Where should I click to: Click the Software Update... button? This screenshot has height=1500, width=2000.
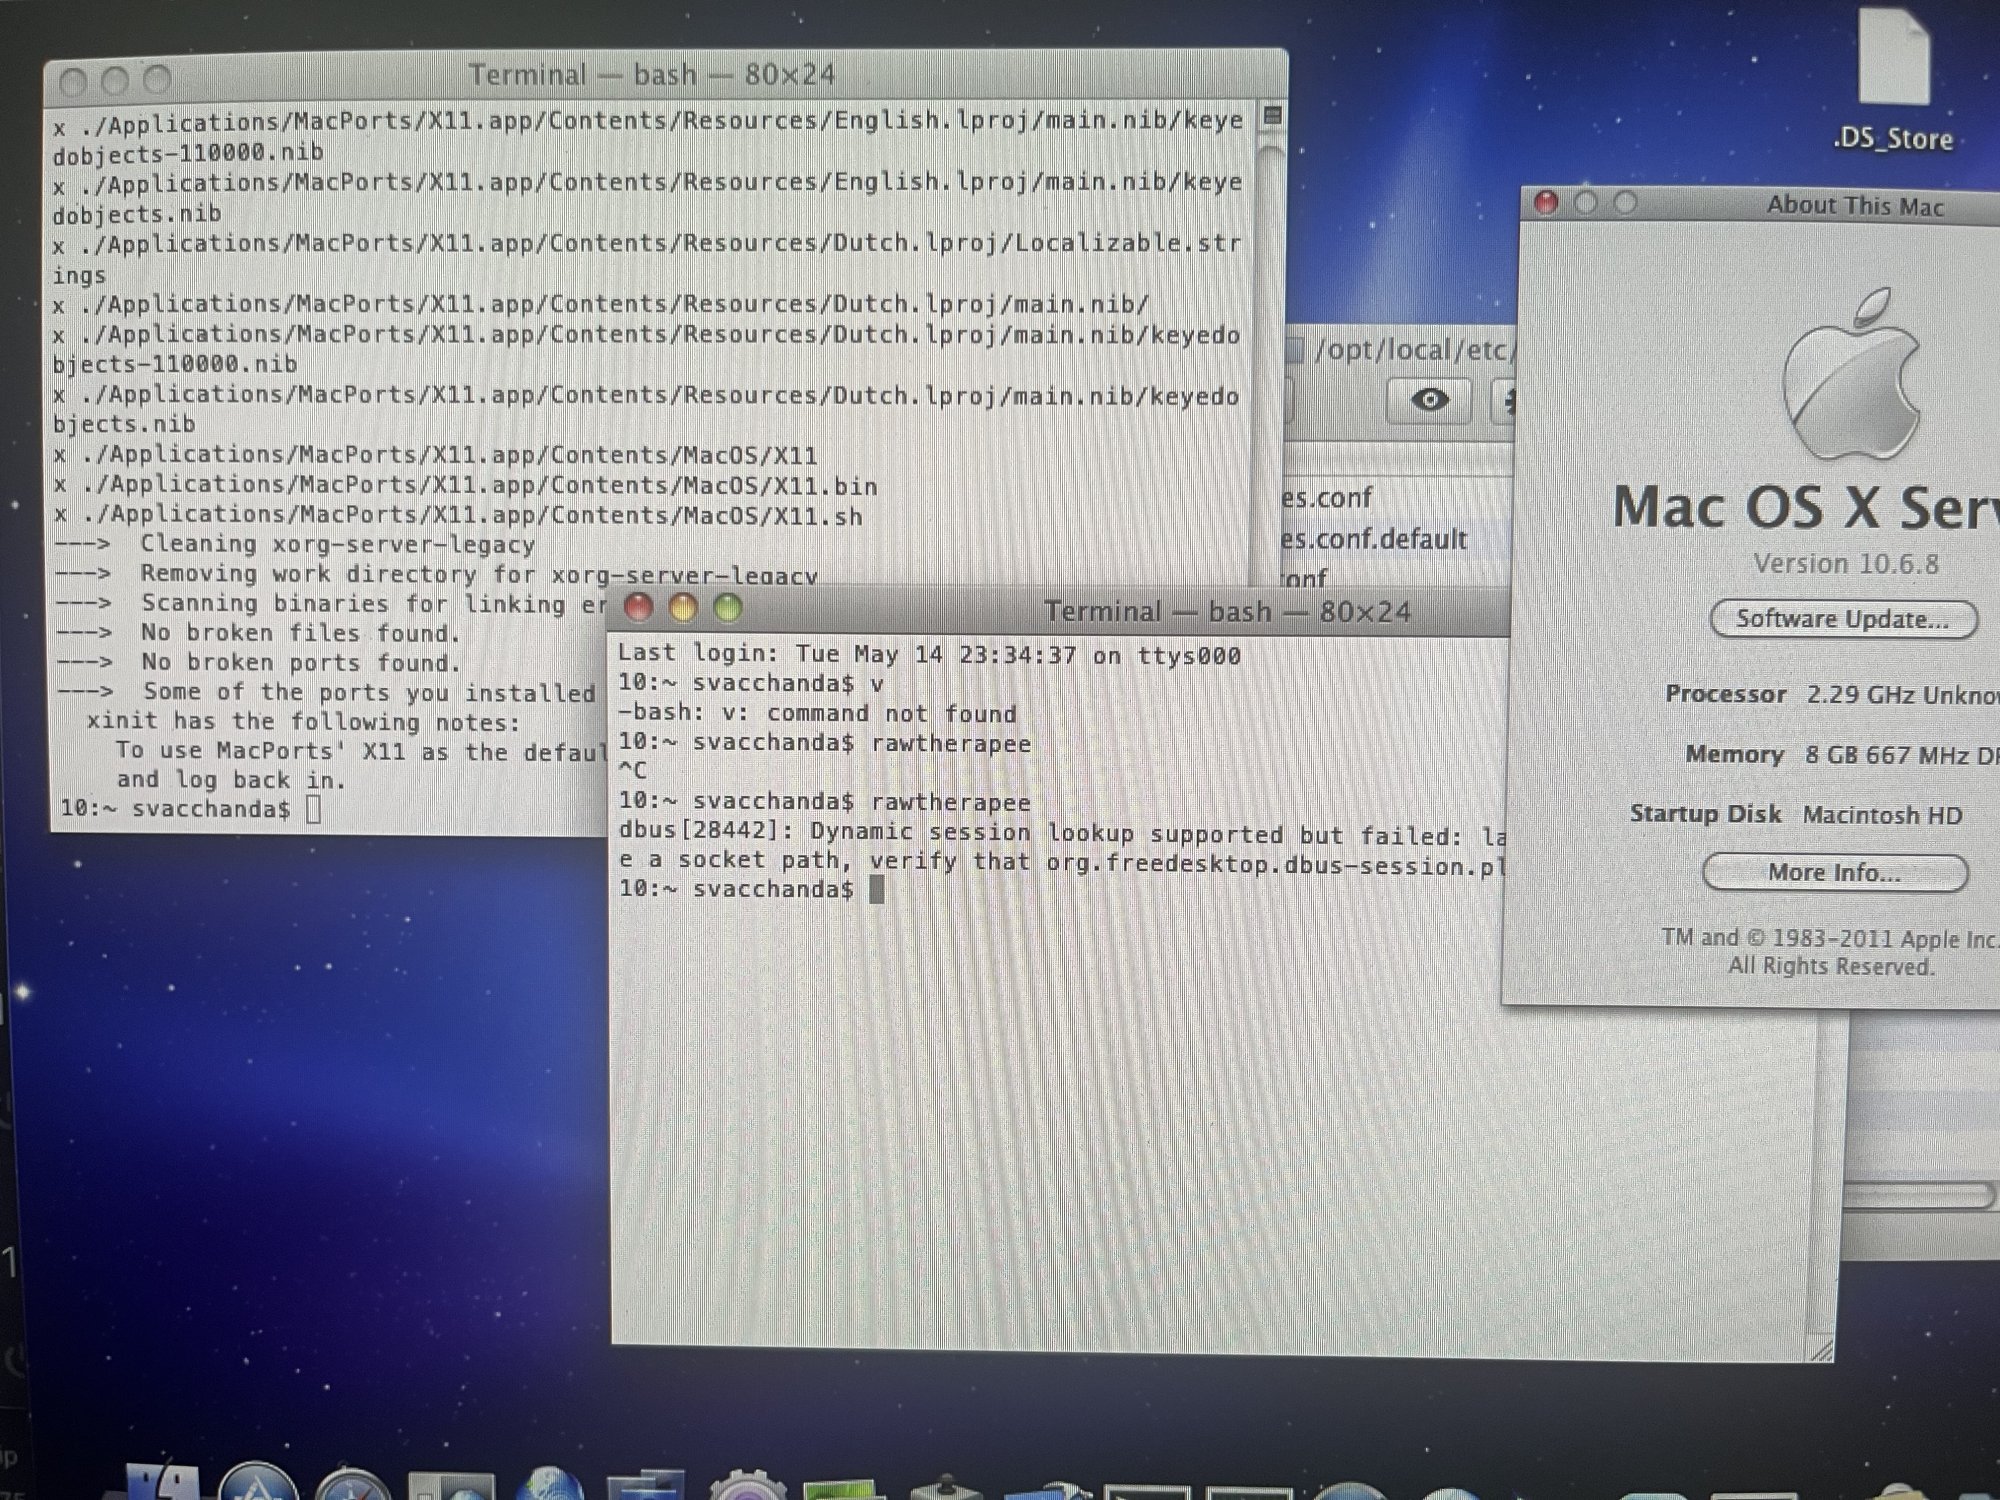(x=1843, y=619)
